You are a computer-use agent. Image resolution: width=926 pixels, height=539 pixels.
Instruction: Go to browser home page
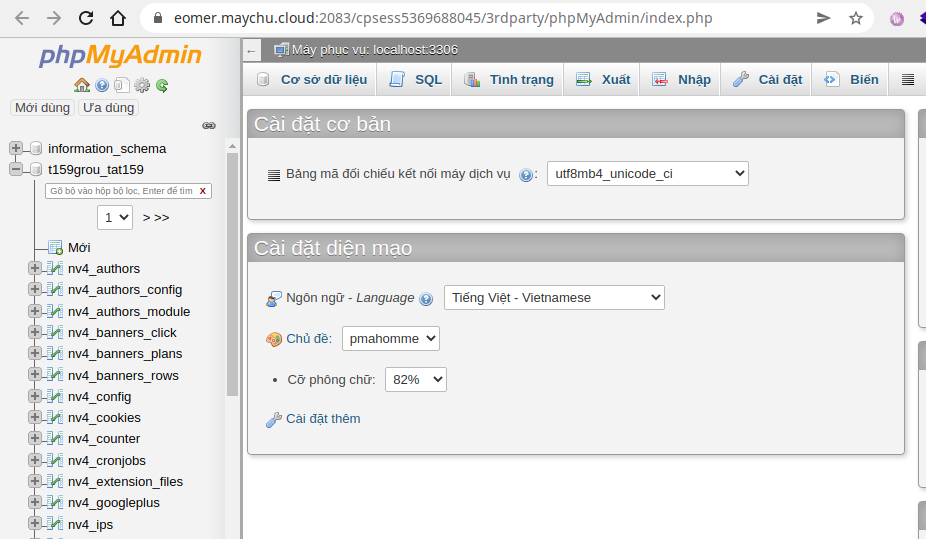click(118, 18)
